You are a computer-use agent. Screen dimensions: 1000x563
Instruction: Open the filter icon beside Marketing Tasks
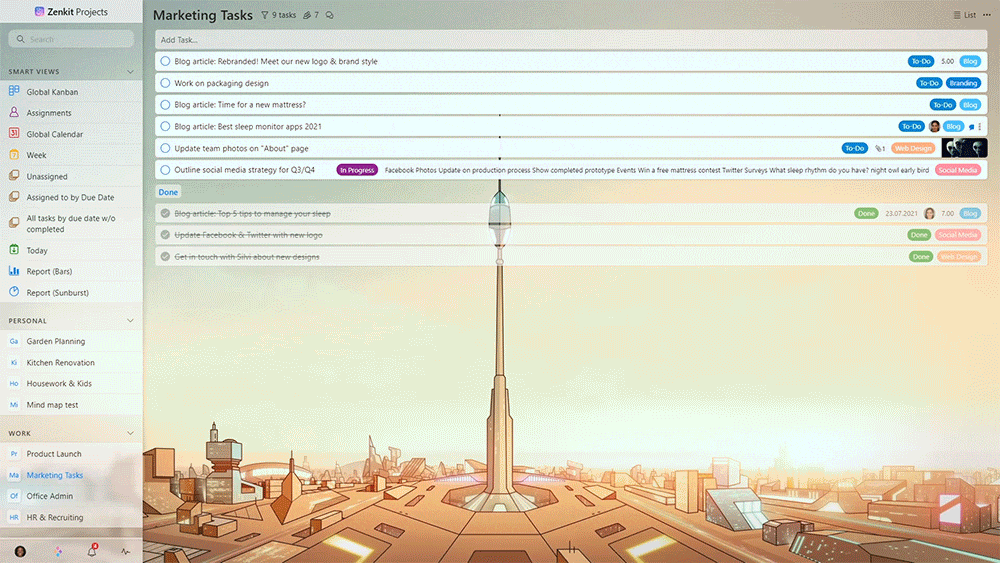click(265, 15)
